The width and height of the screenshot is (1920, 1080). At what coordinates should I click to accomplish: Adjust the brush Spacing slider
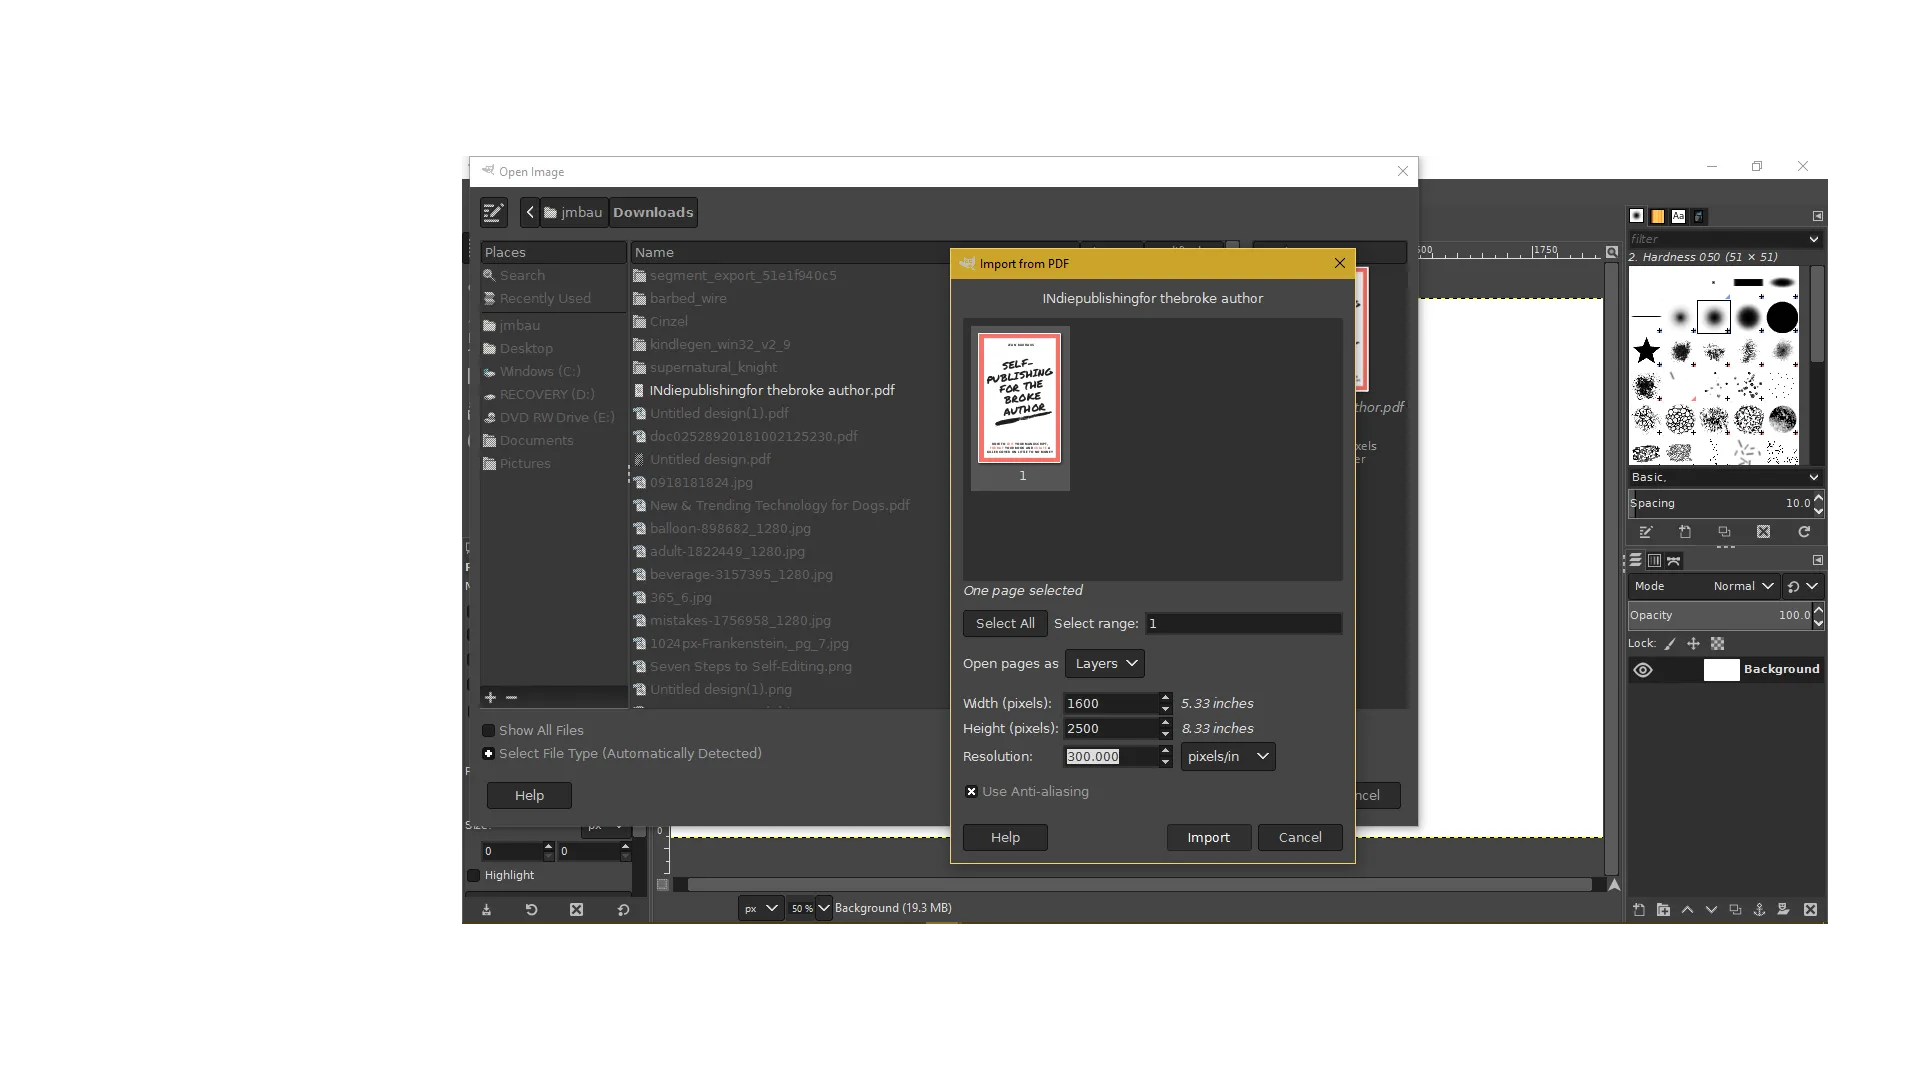[x=1722, y=503]
